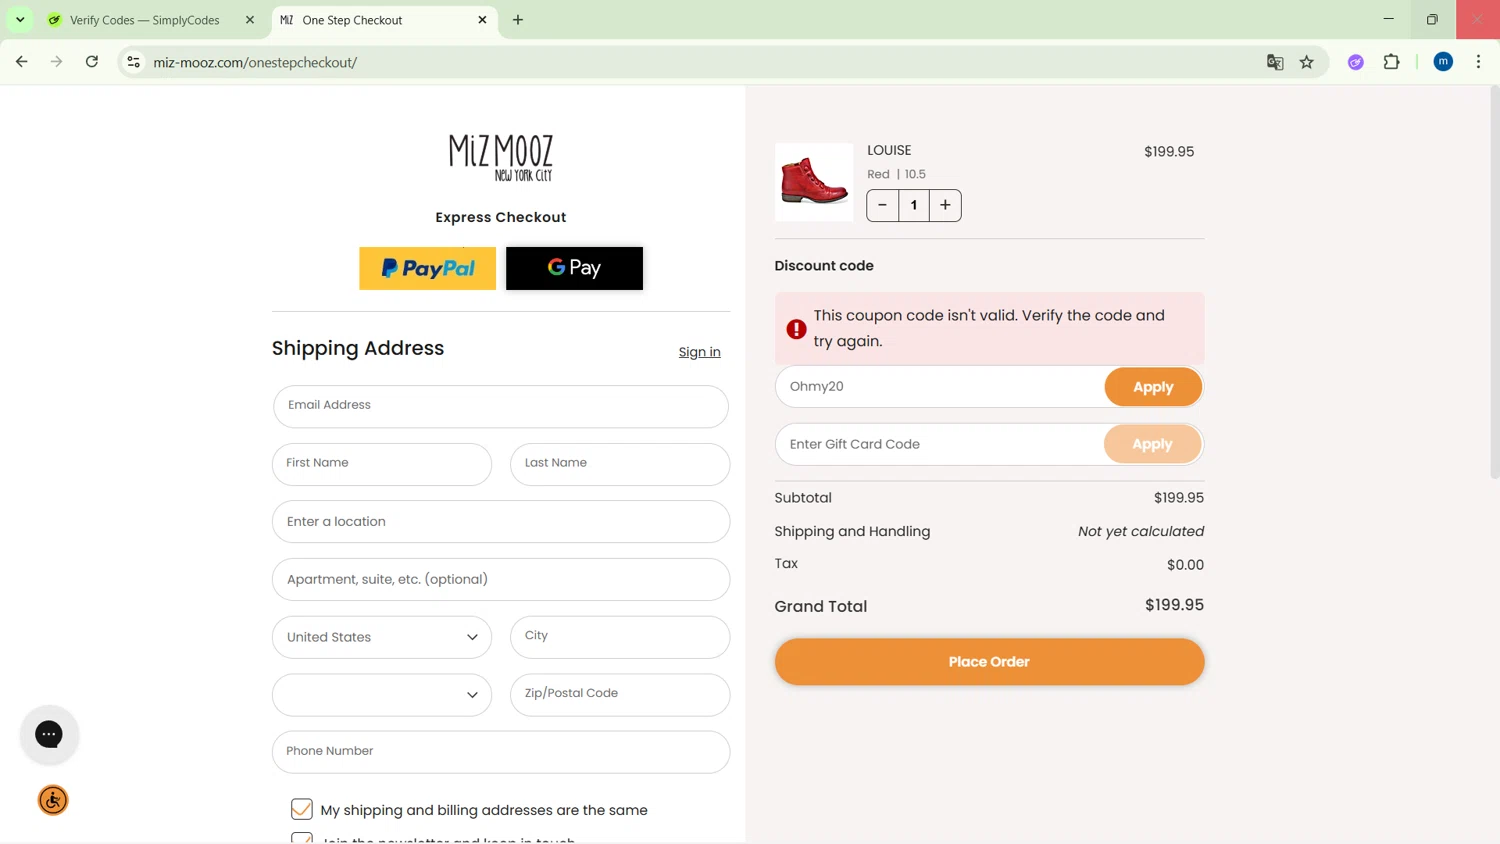View site information icon in address bar

pyautogui.click(x=133, y=62)
